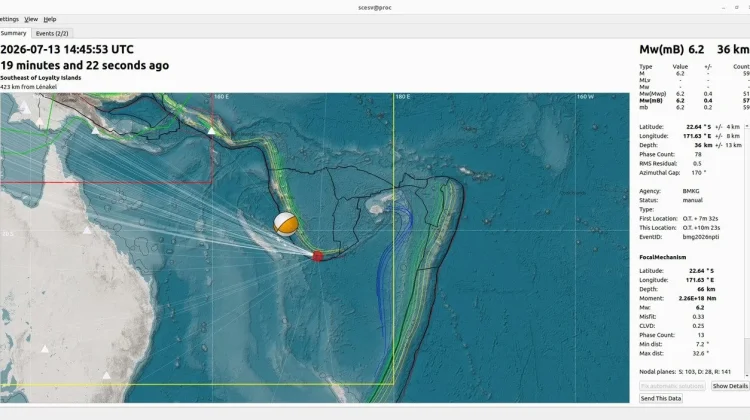The height and width of the screenshot is (420, 750).
Task: Click the FocalMechanism section heading
Action: [x=662, y=257]
